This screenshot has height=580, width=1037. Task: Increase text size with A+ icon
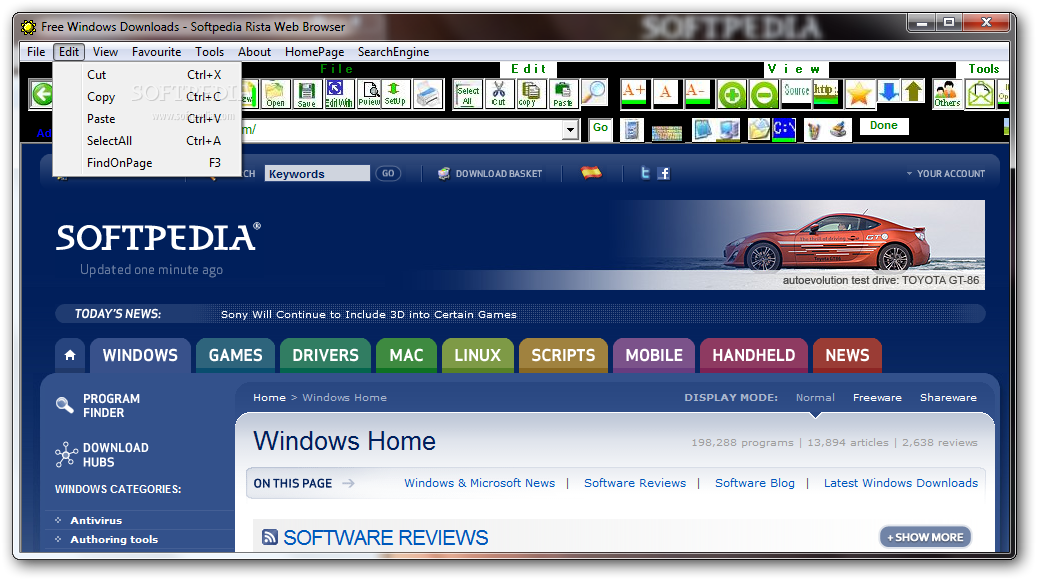pos(634,93)
